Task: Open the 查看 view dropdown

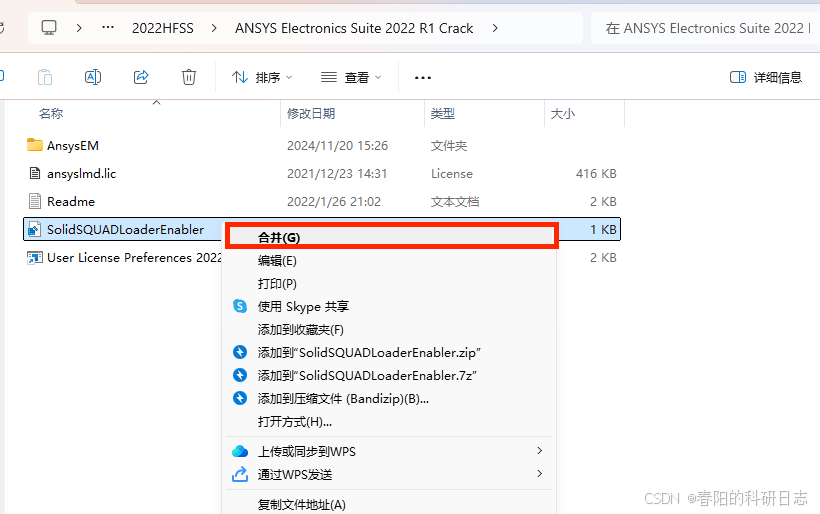Action: tap(351, 77)
